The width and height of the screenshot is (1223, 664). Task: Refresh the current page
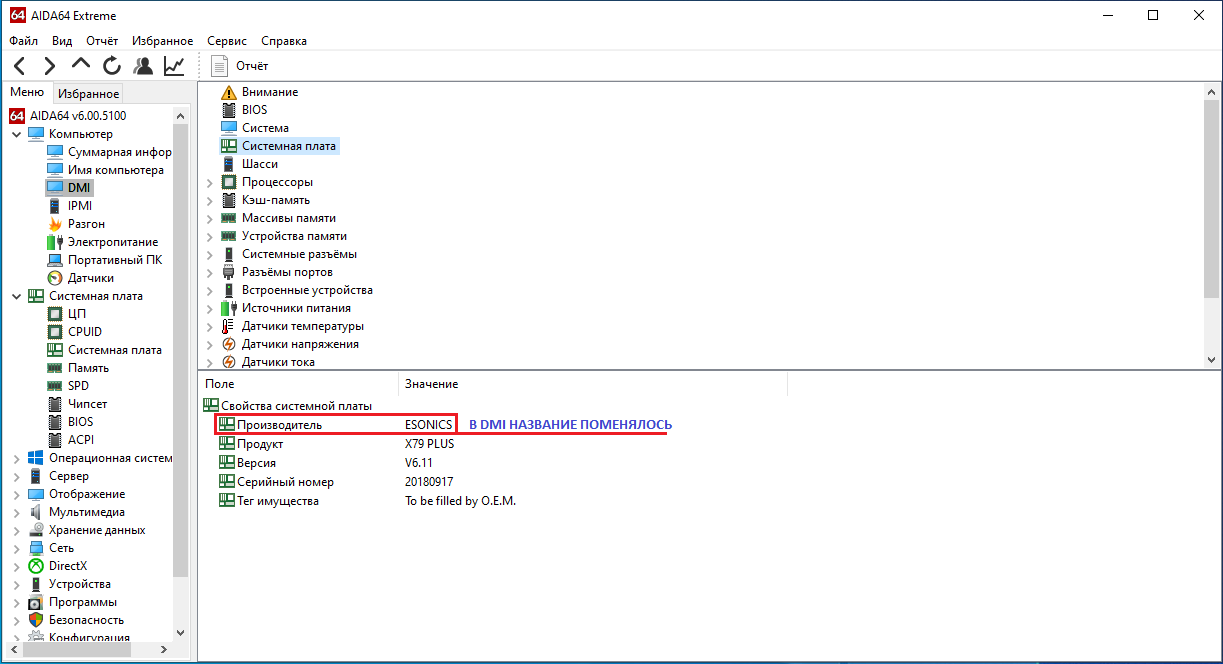click(112, 66)
